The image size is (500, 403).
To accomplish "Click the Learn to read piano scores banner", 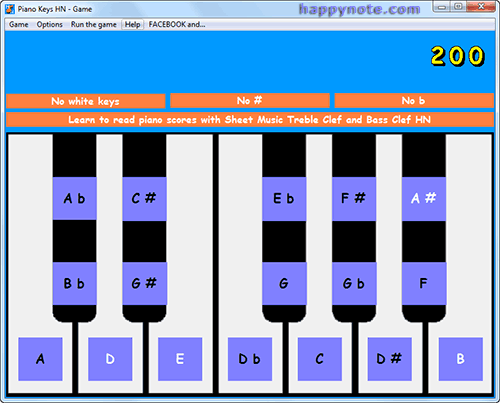I will 250,120.
